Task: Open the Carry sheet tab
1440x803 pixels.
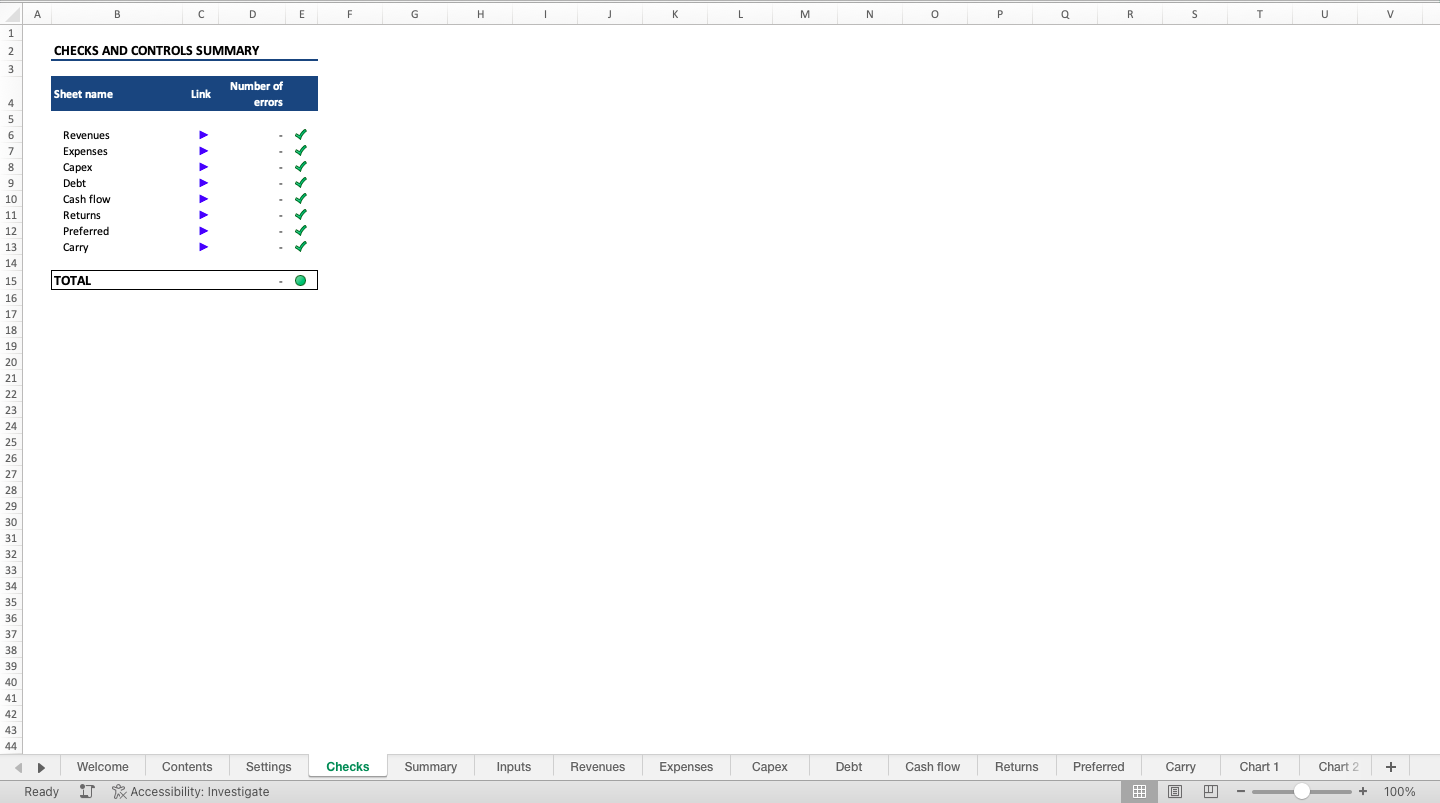Action: point(1181,767)
